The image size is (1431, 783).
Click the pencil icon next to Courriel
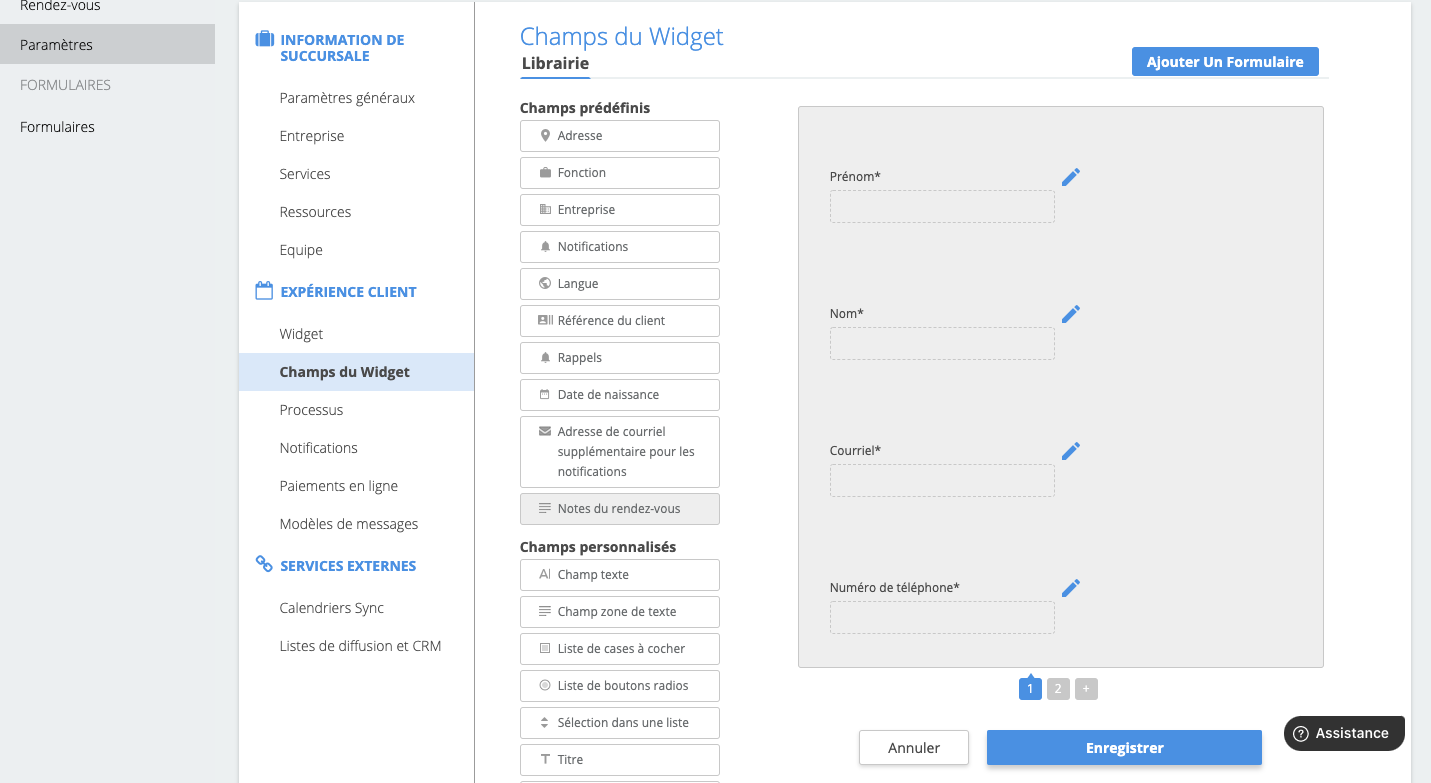point(1071,451)
